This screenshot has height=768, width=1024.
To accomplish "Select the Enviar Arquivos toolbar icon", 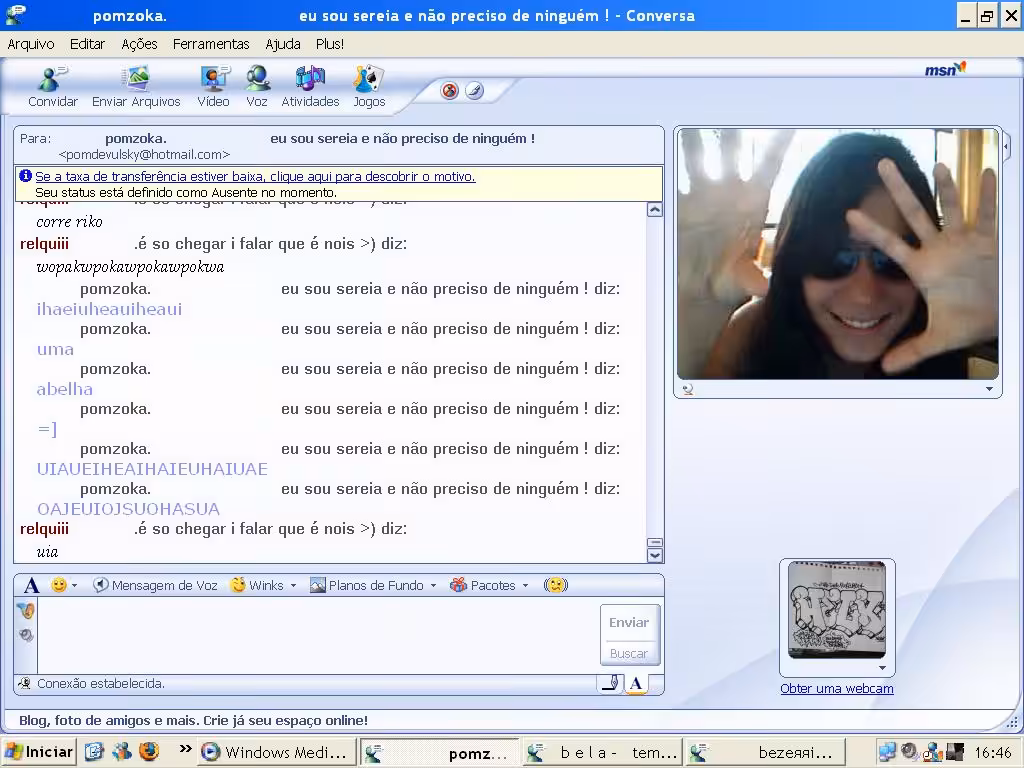I will [x=136, y=86].
